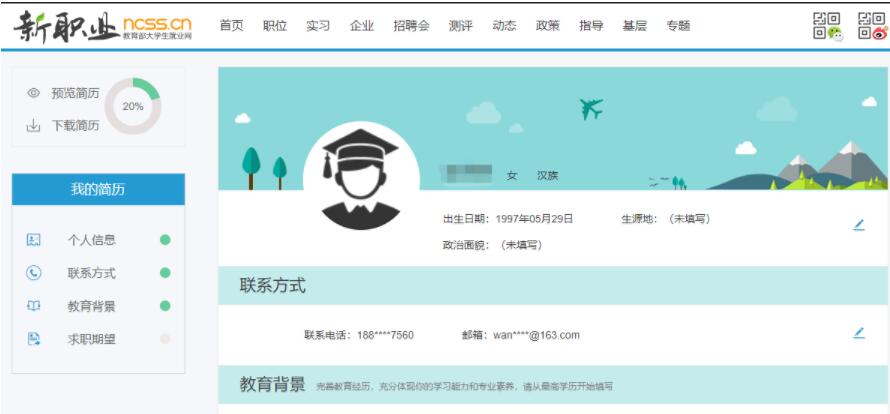Click the 联系方式 section heading

click(272, 285)
